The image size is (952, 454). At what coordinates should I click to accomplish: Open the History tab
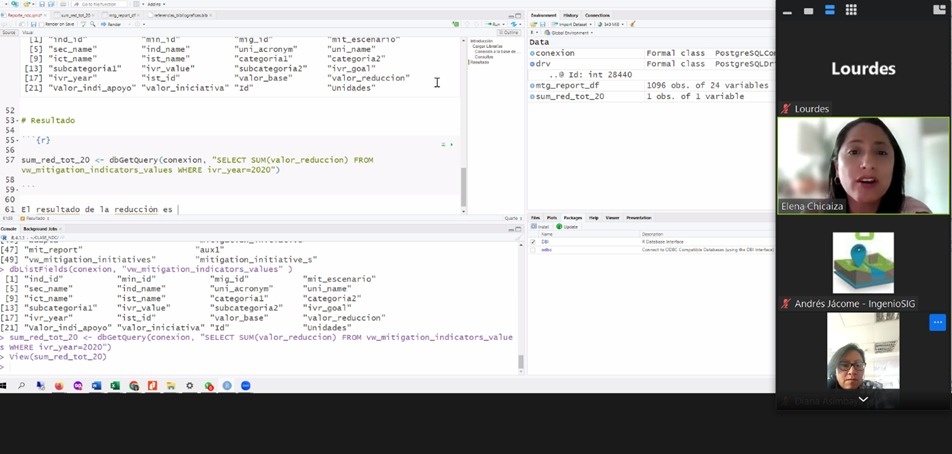coord(570,15)
